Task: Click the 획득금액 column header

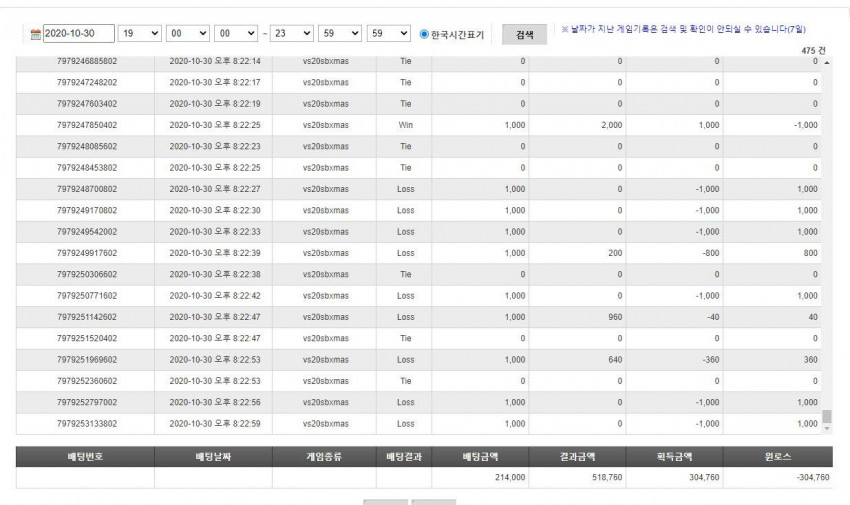Action: 674,457
